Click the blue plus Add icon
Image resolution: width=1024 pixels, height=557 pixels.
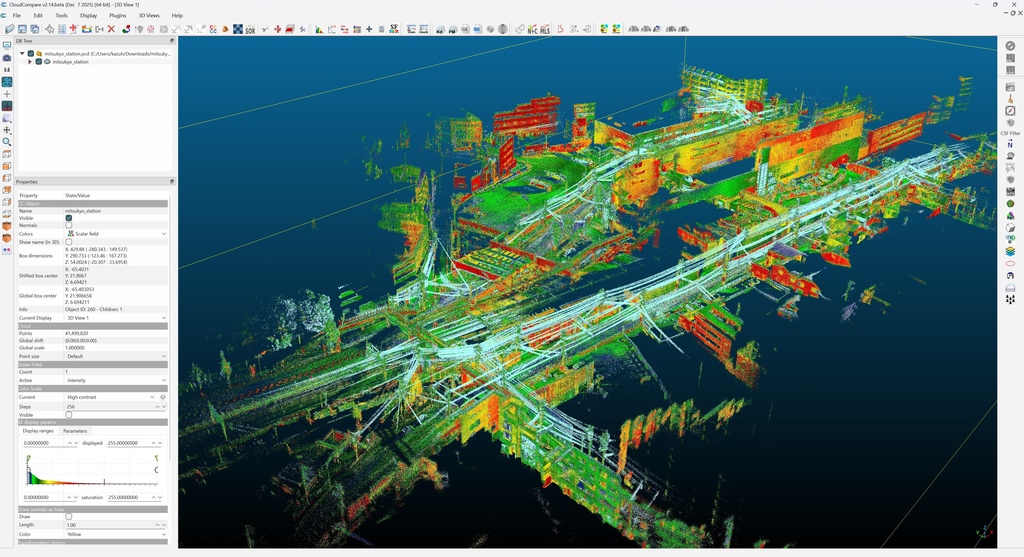coord(369,29)
